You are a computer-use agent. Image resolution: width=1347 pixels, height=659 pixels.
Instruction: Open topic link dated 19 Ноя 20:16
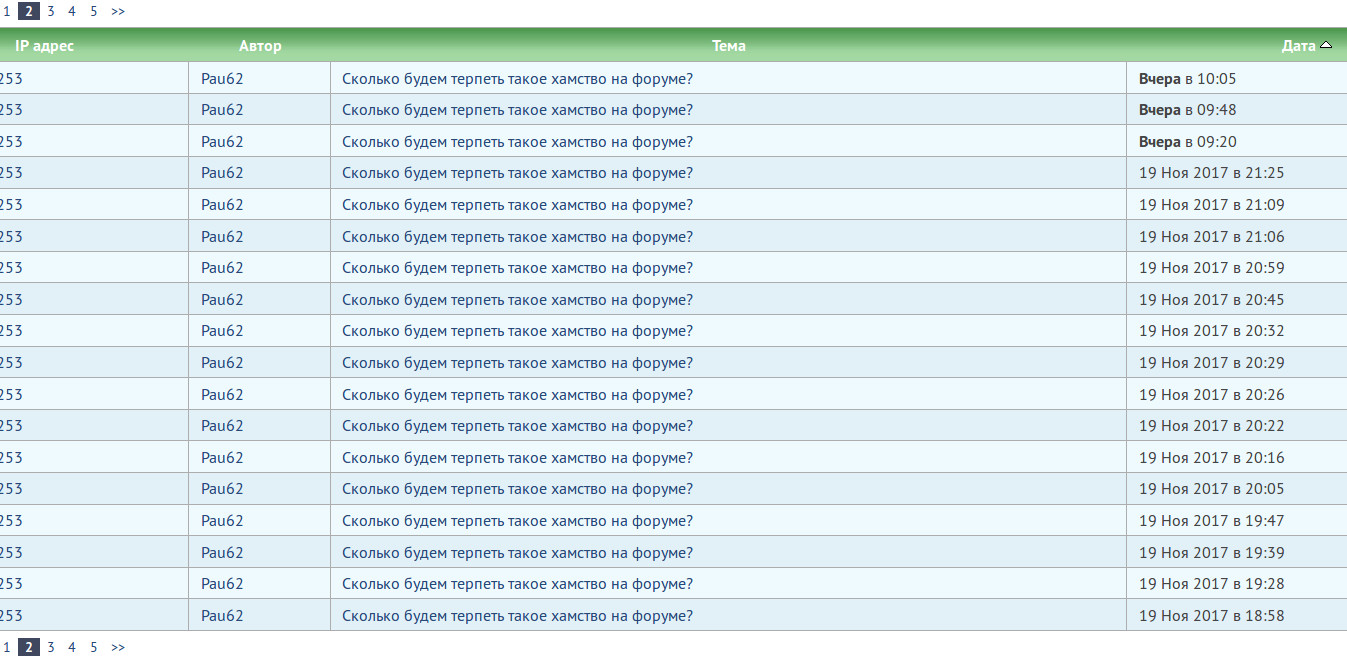[x=517, y=458]
